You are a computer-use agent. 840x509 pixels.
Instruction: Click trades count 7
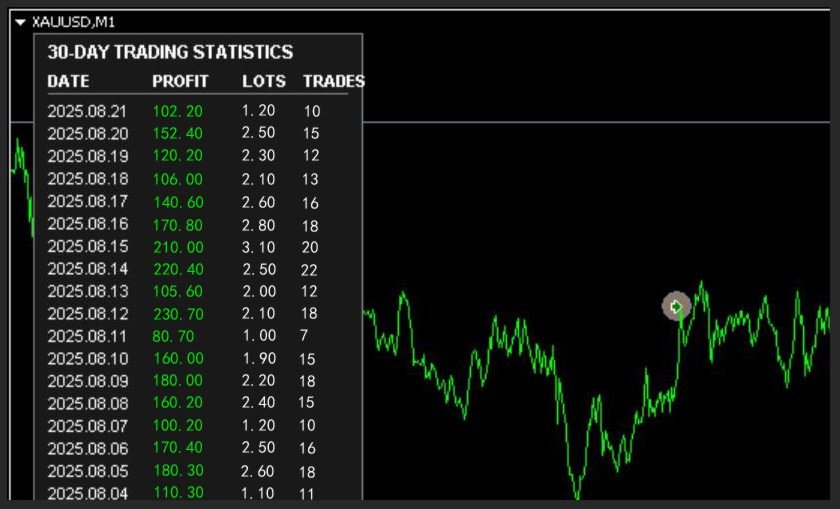pyautogui.click(x=304, y=335)
